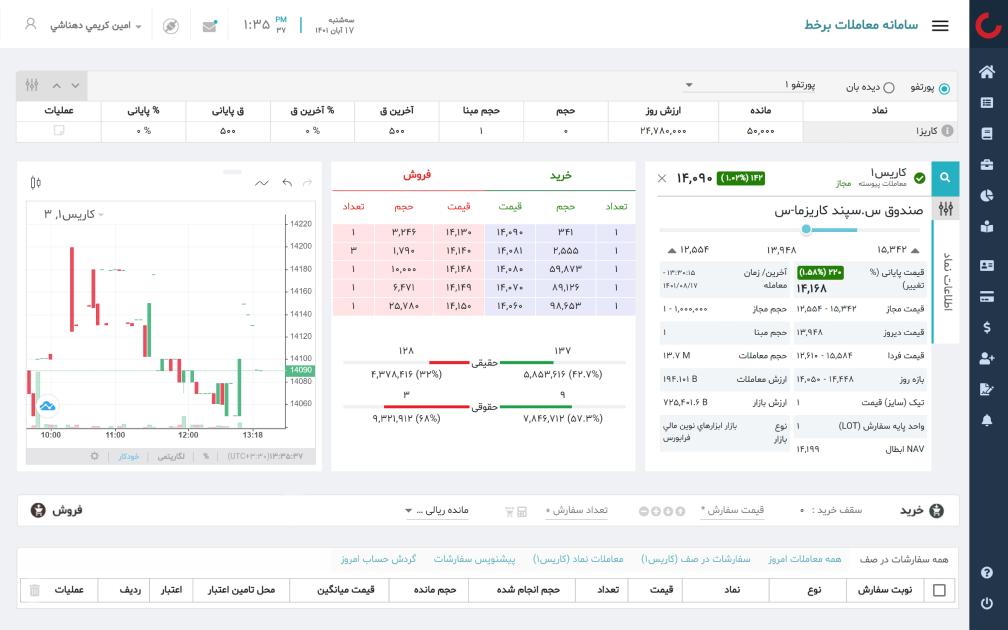Click the symbol search magnifier icon
Screen dimensions: 1008x630
[945, 179]
